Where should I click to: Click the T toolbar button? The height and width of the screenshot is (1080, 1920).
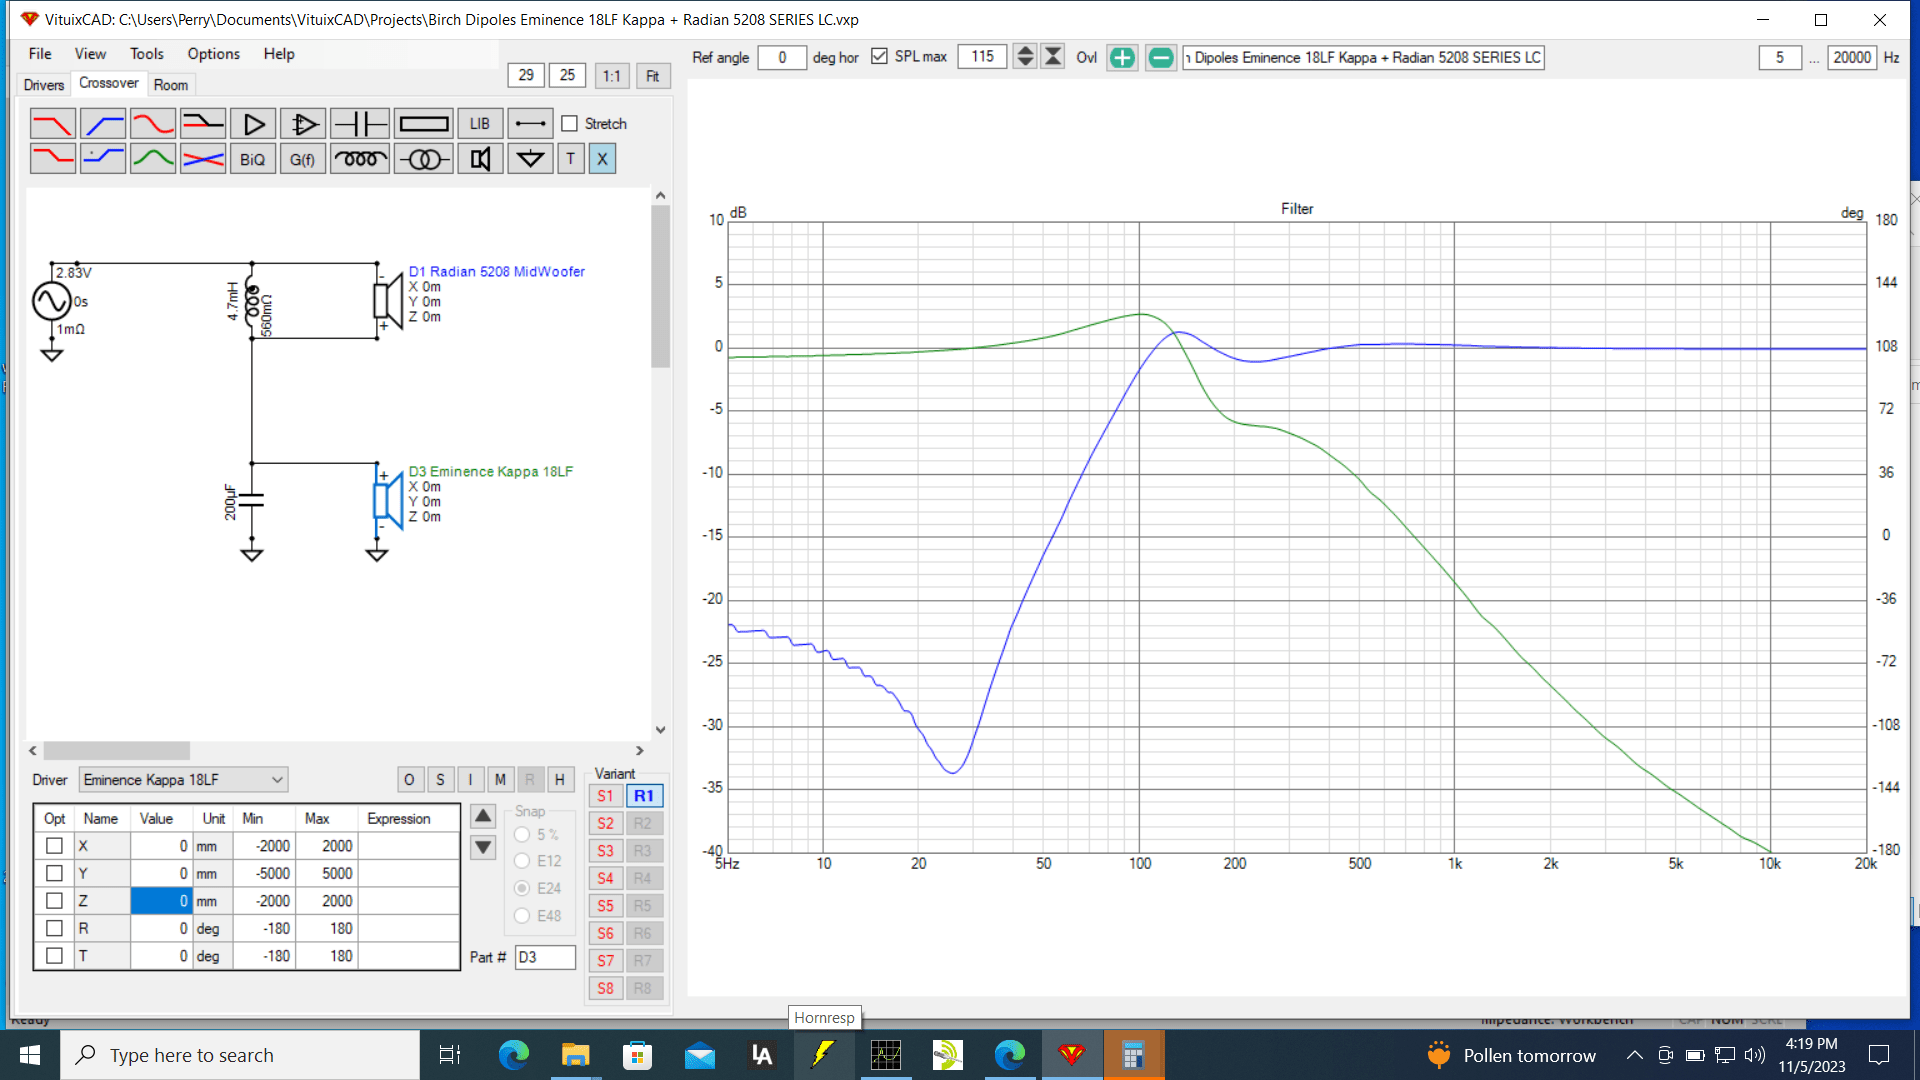point(571,159)
